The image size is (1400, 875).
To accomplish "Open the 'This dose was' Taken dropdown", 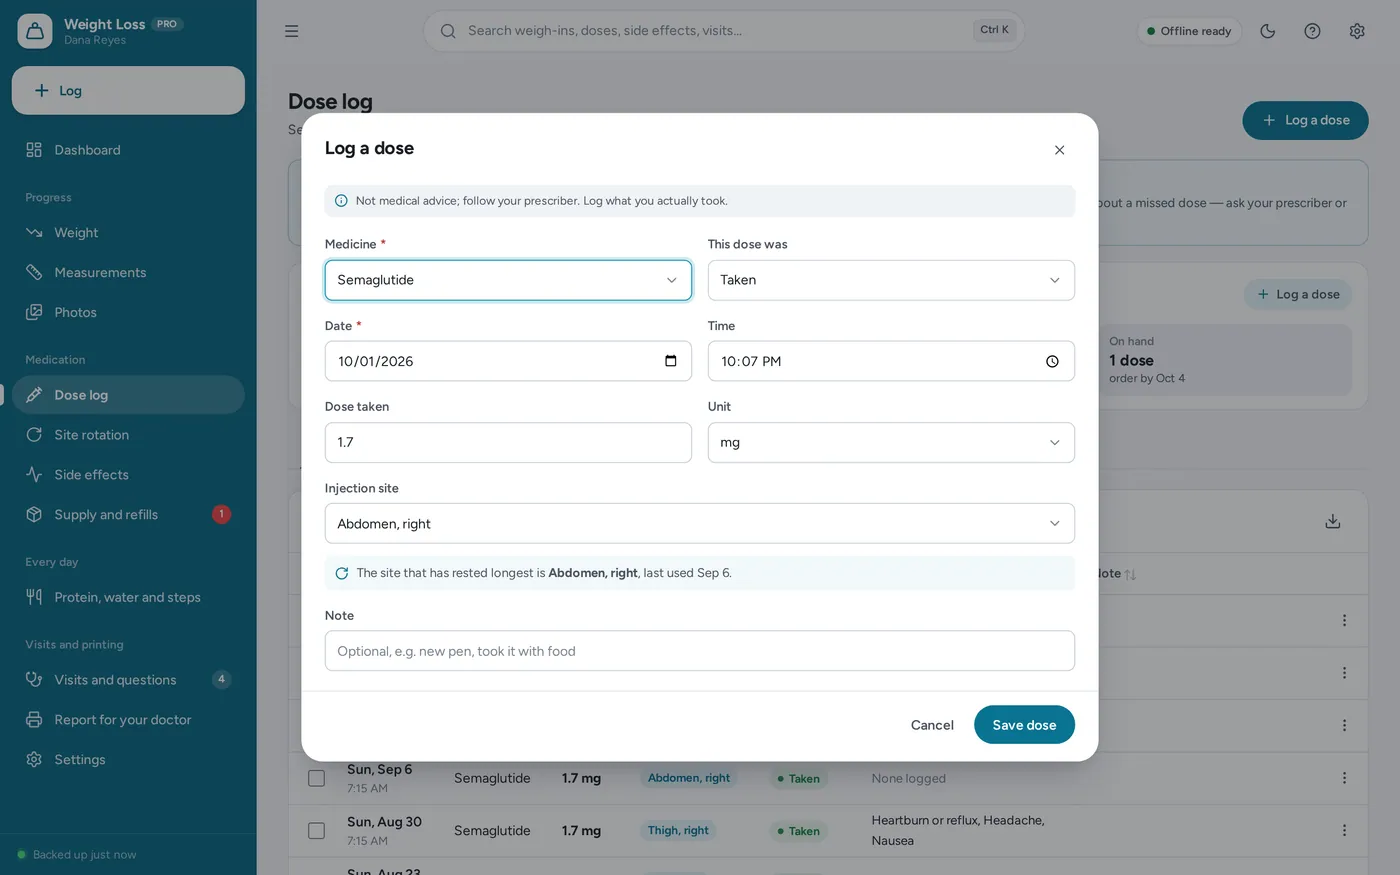I will [x=891, y=280].
